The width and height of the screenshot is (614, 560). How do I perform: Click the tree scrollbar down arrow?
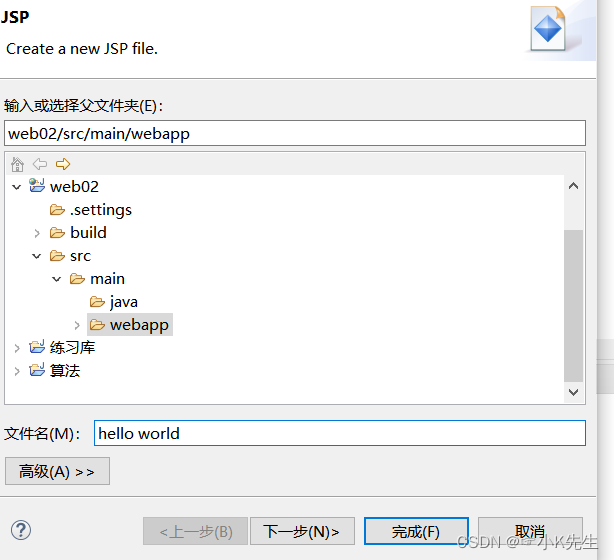(x=573, y=392)
